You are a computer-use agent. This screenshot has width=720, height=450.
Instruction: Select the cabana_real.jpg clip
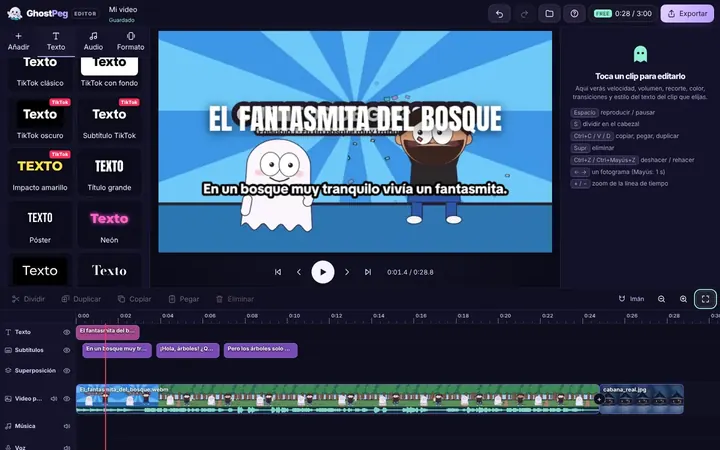click(641, 399)
